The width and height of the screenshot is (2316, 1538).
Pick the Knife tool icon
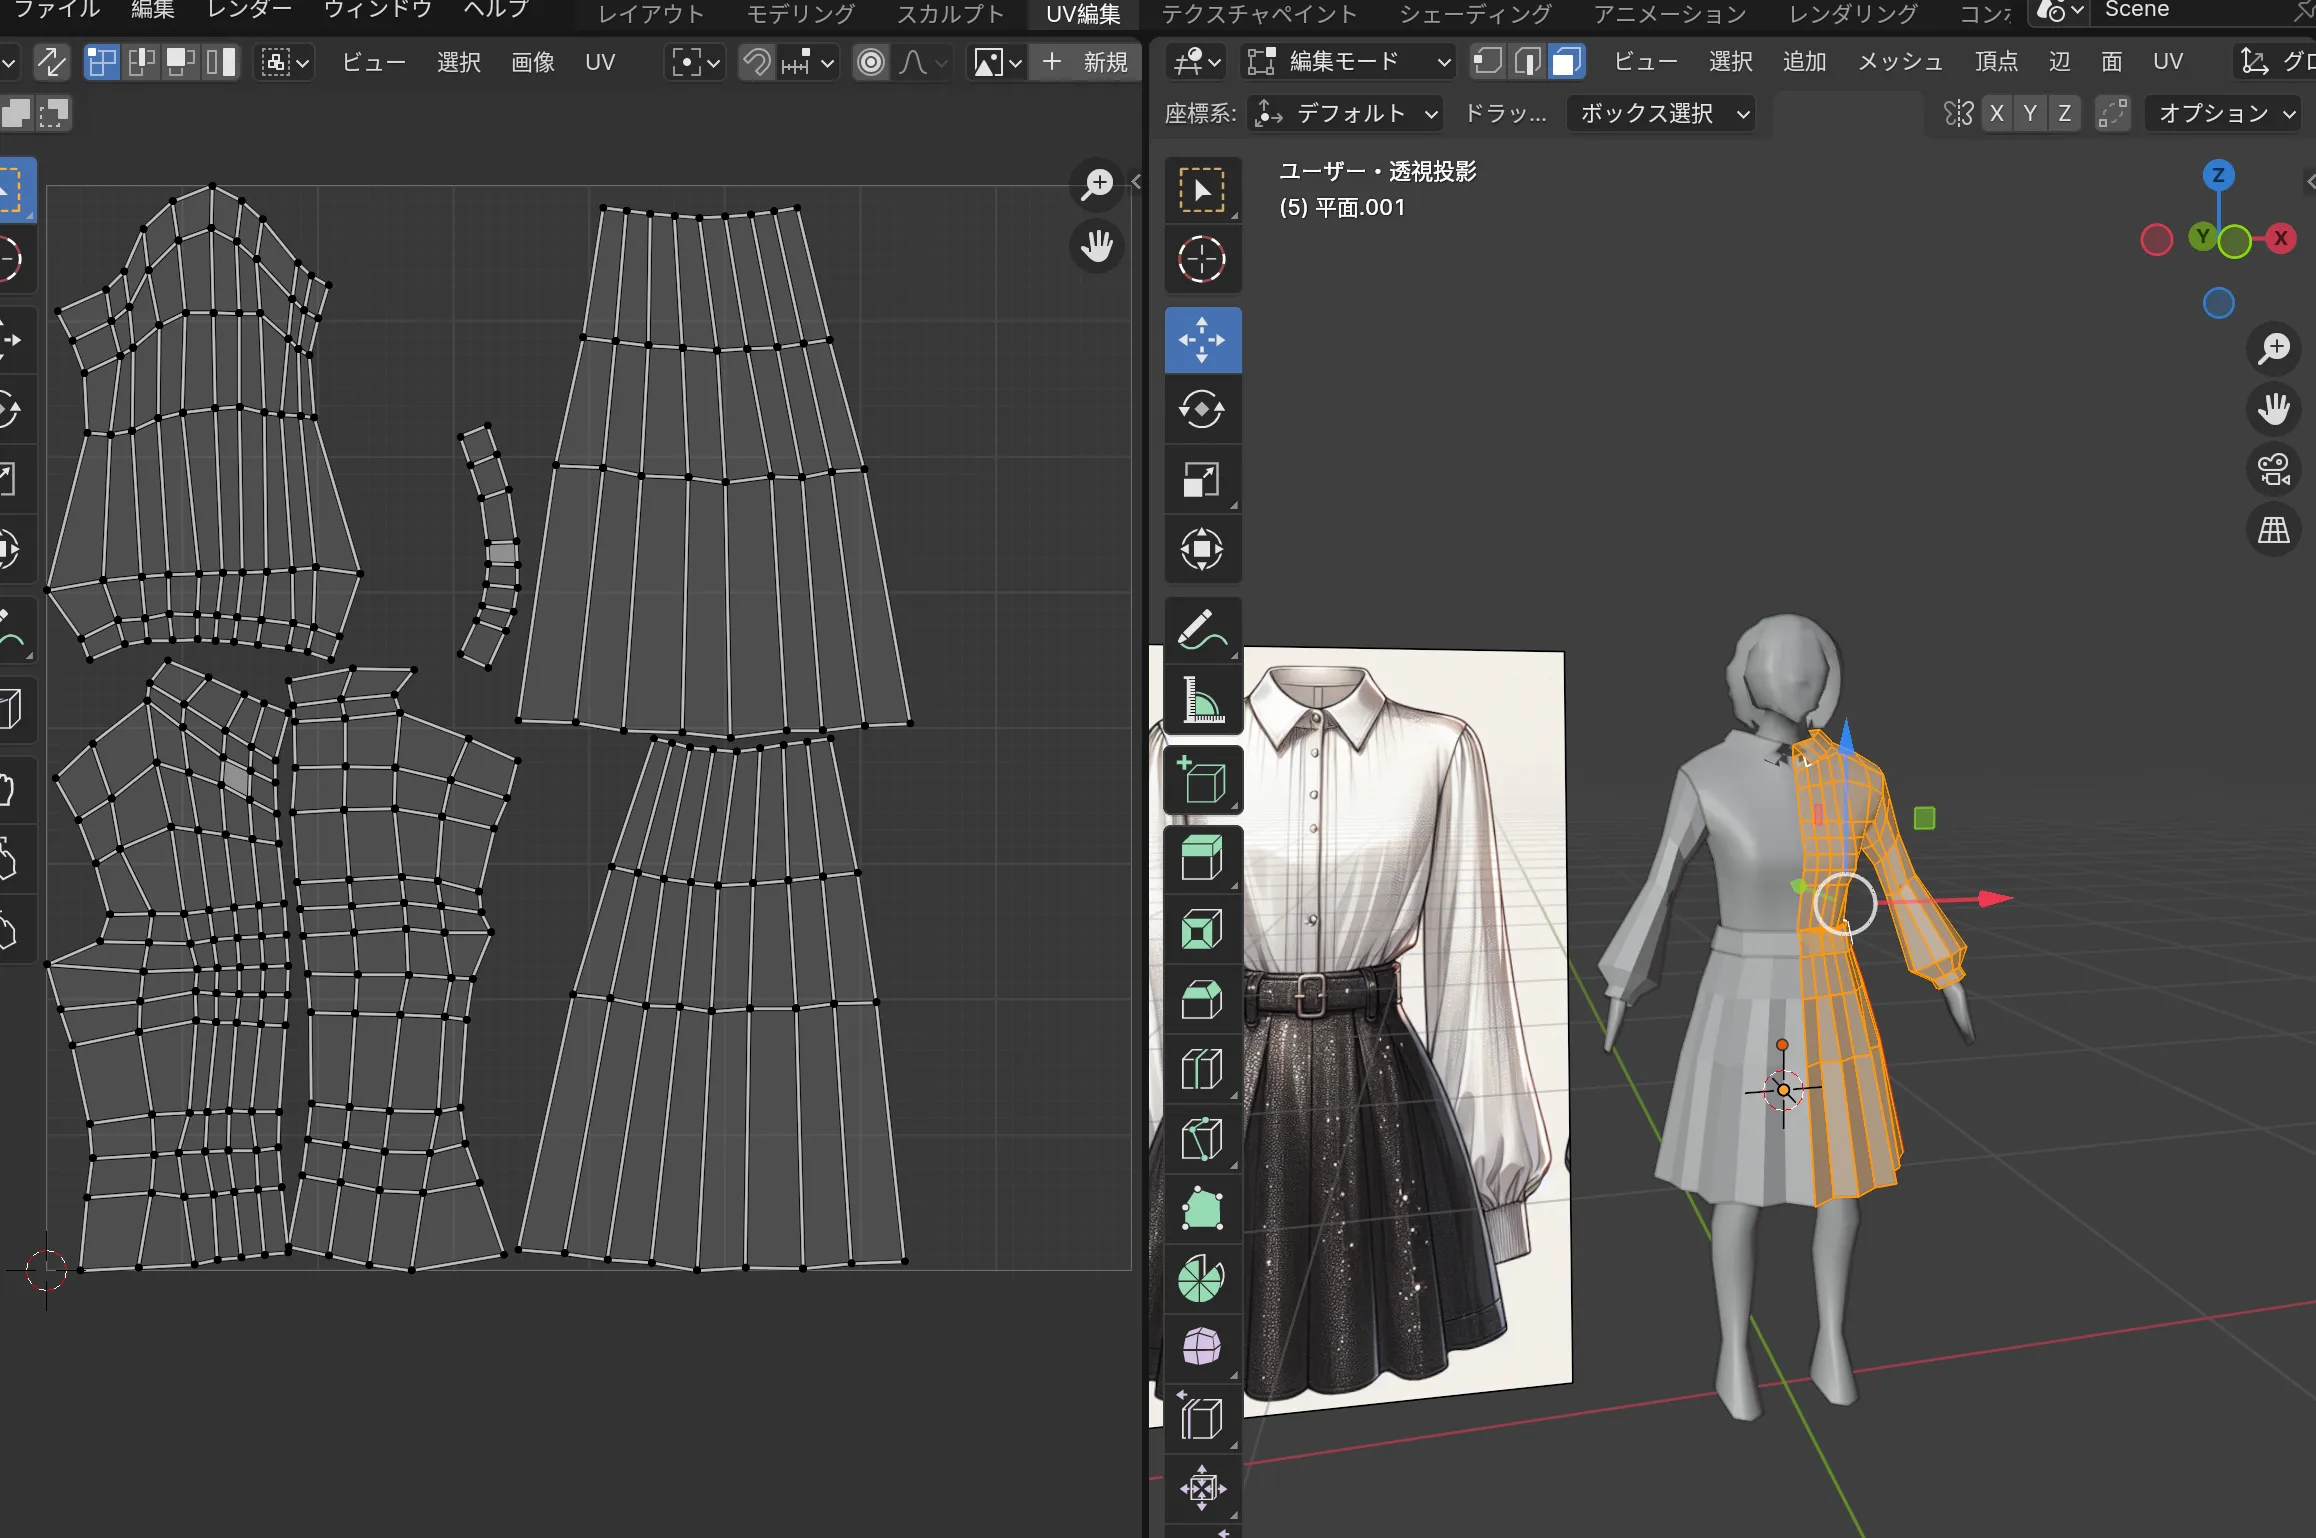[1202, 1139]
